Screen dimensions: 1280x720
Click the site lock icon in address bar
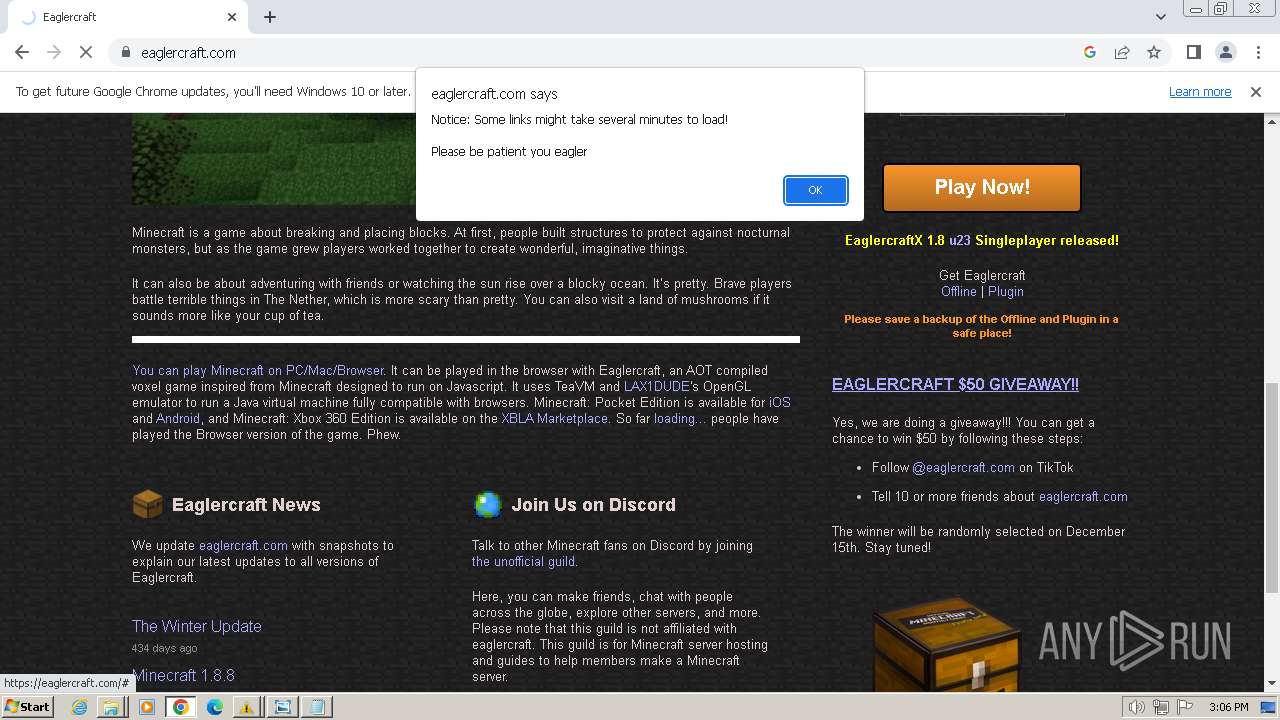coord(126,52)
